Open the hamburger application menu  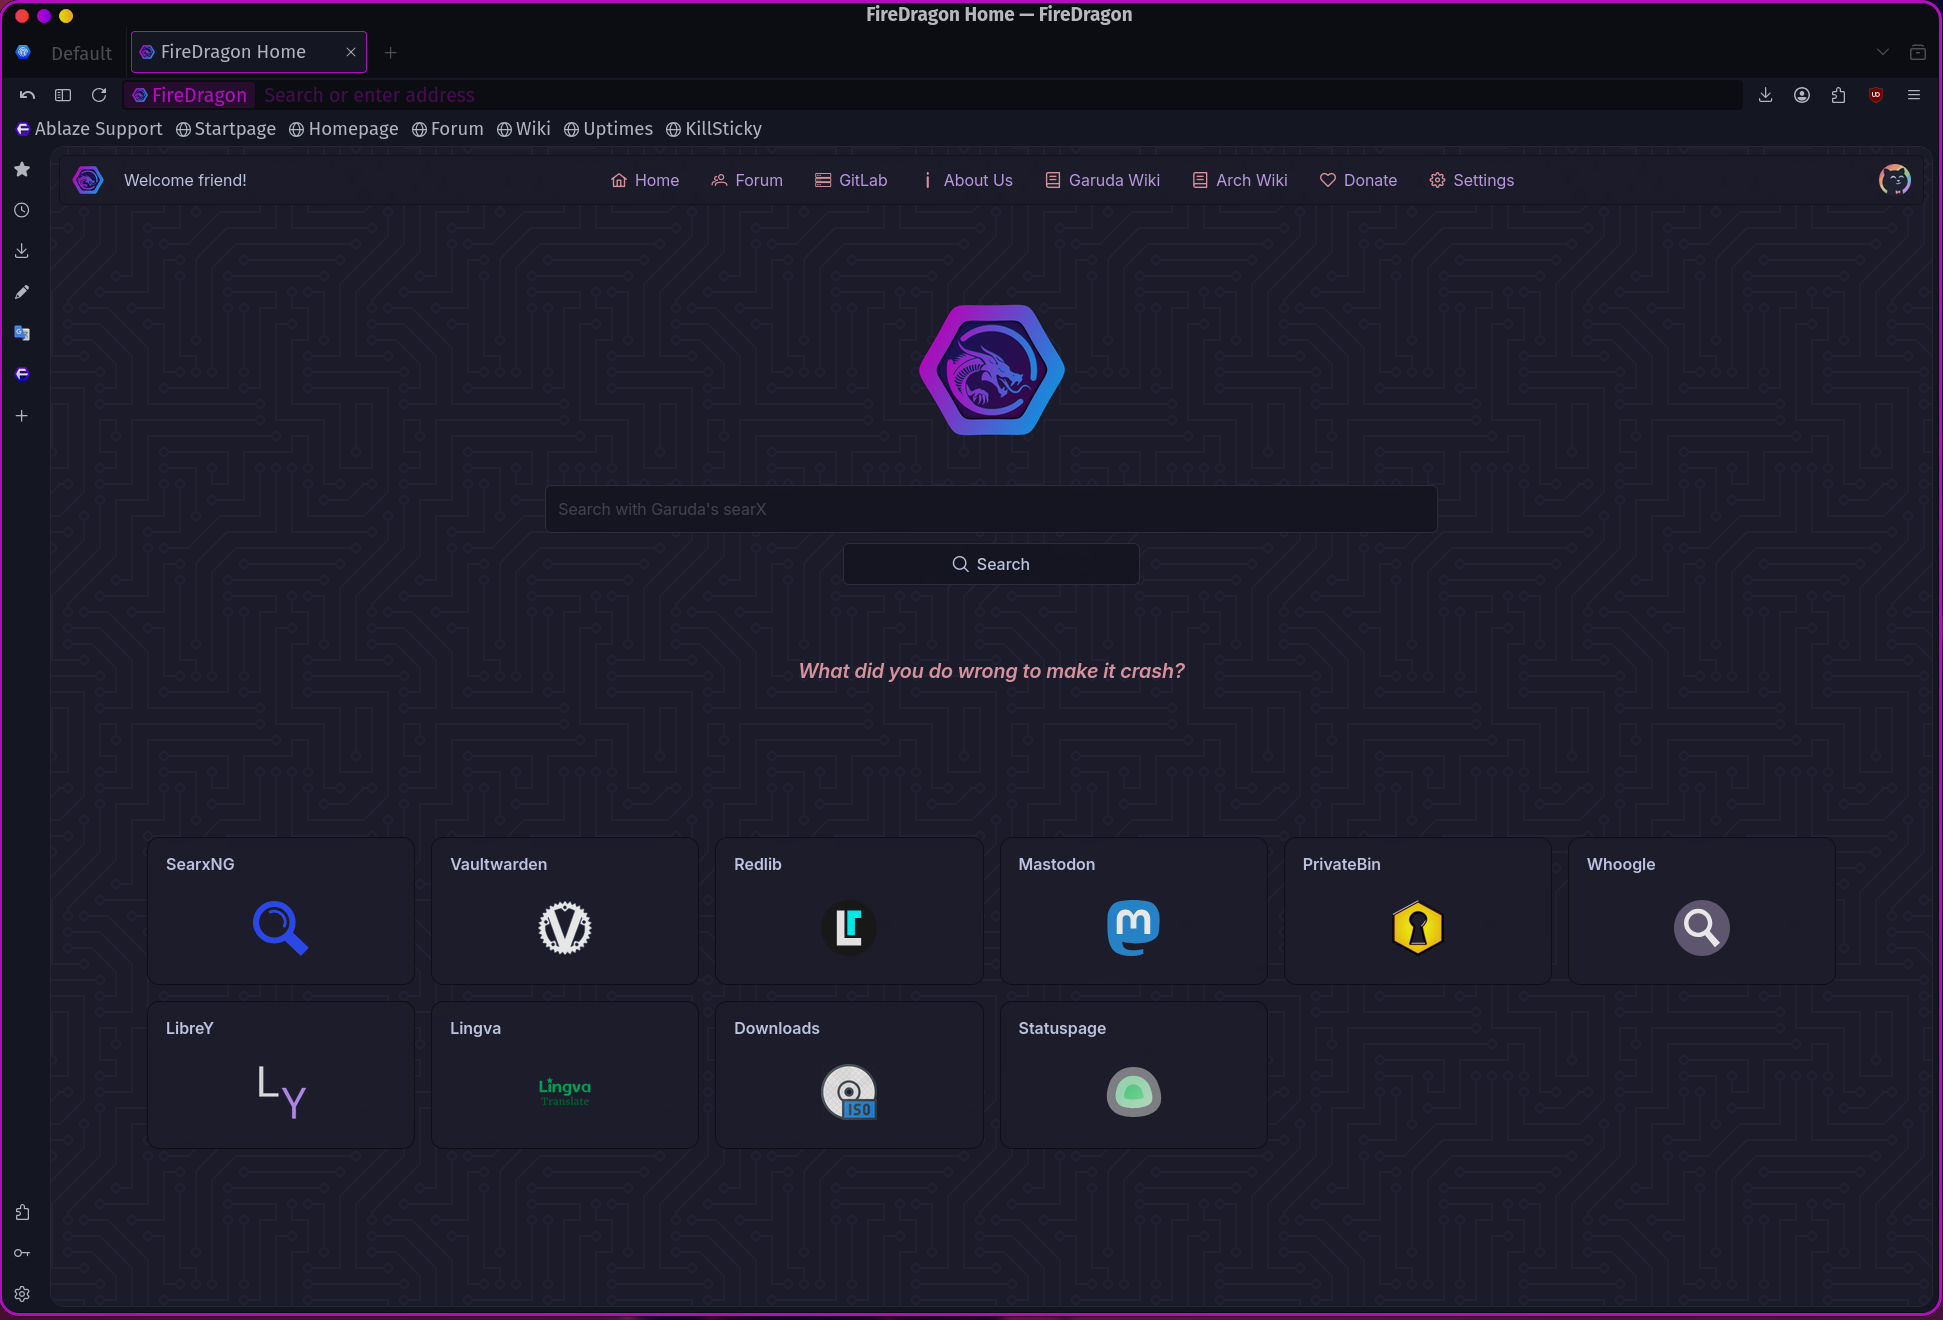click(1914, 95)
